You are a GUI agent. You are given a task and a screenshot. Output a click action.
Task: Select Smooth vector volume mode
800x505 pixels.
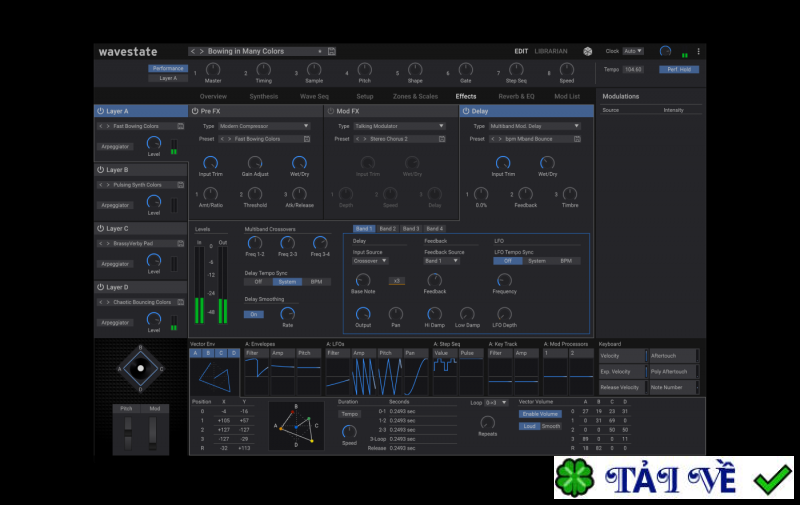point(551,426)
